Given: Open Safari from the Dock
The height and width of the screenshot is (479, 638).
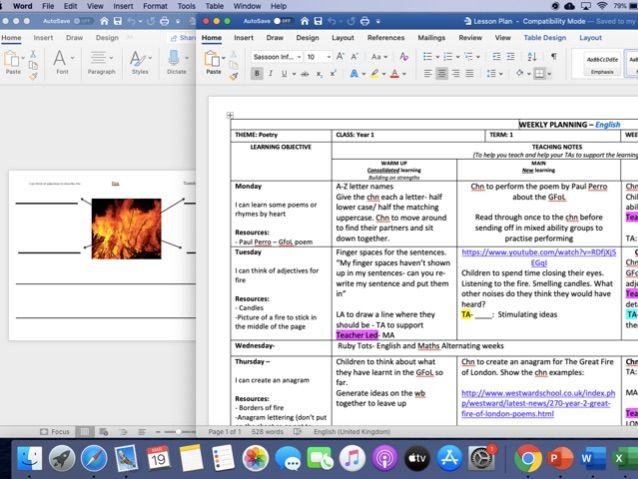Looking at the screenshot, I should coord(94,459).
